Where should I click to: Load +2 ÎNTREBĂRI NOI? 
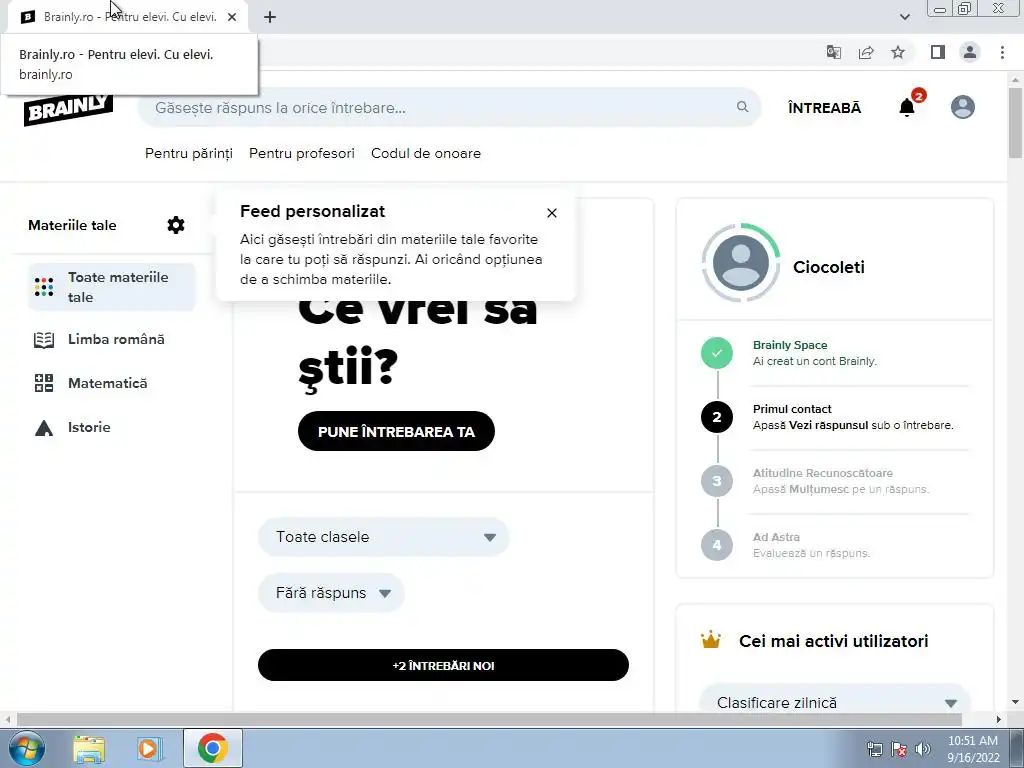click(x=443, y=665)
